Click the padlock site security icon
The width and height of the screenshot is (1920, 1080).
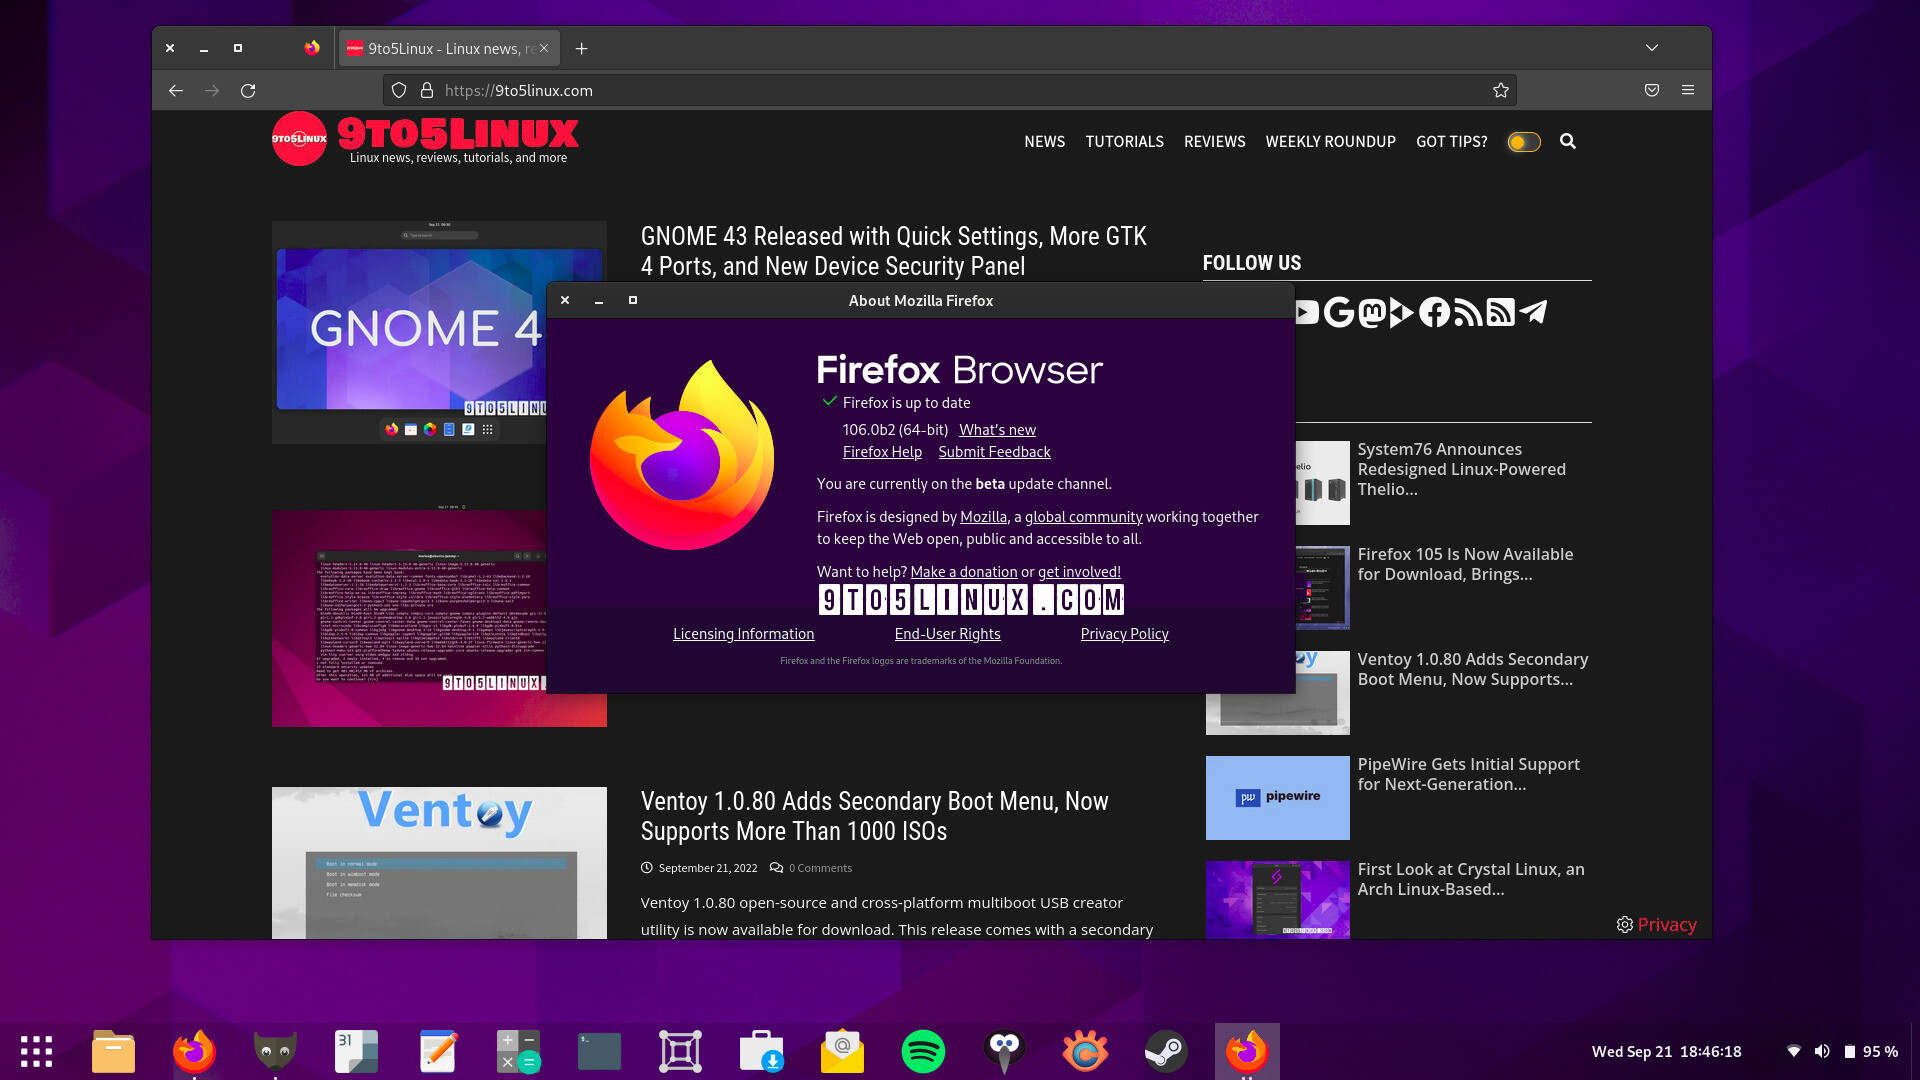point(427,90)
